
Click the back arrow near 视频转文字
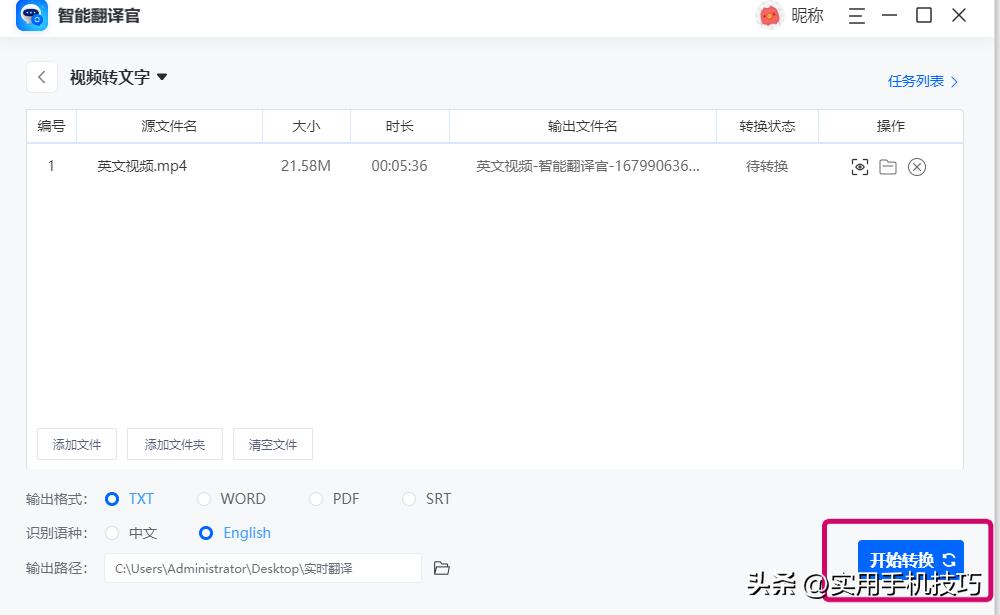pos(41,77)
